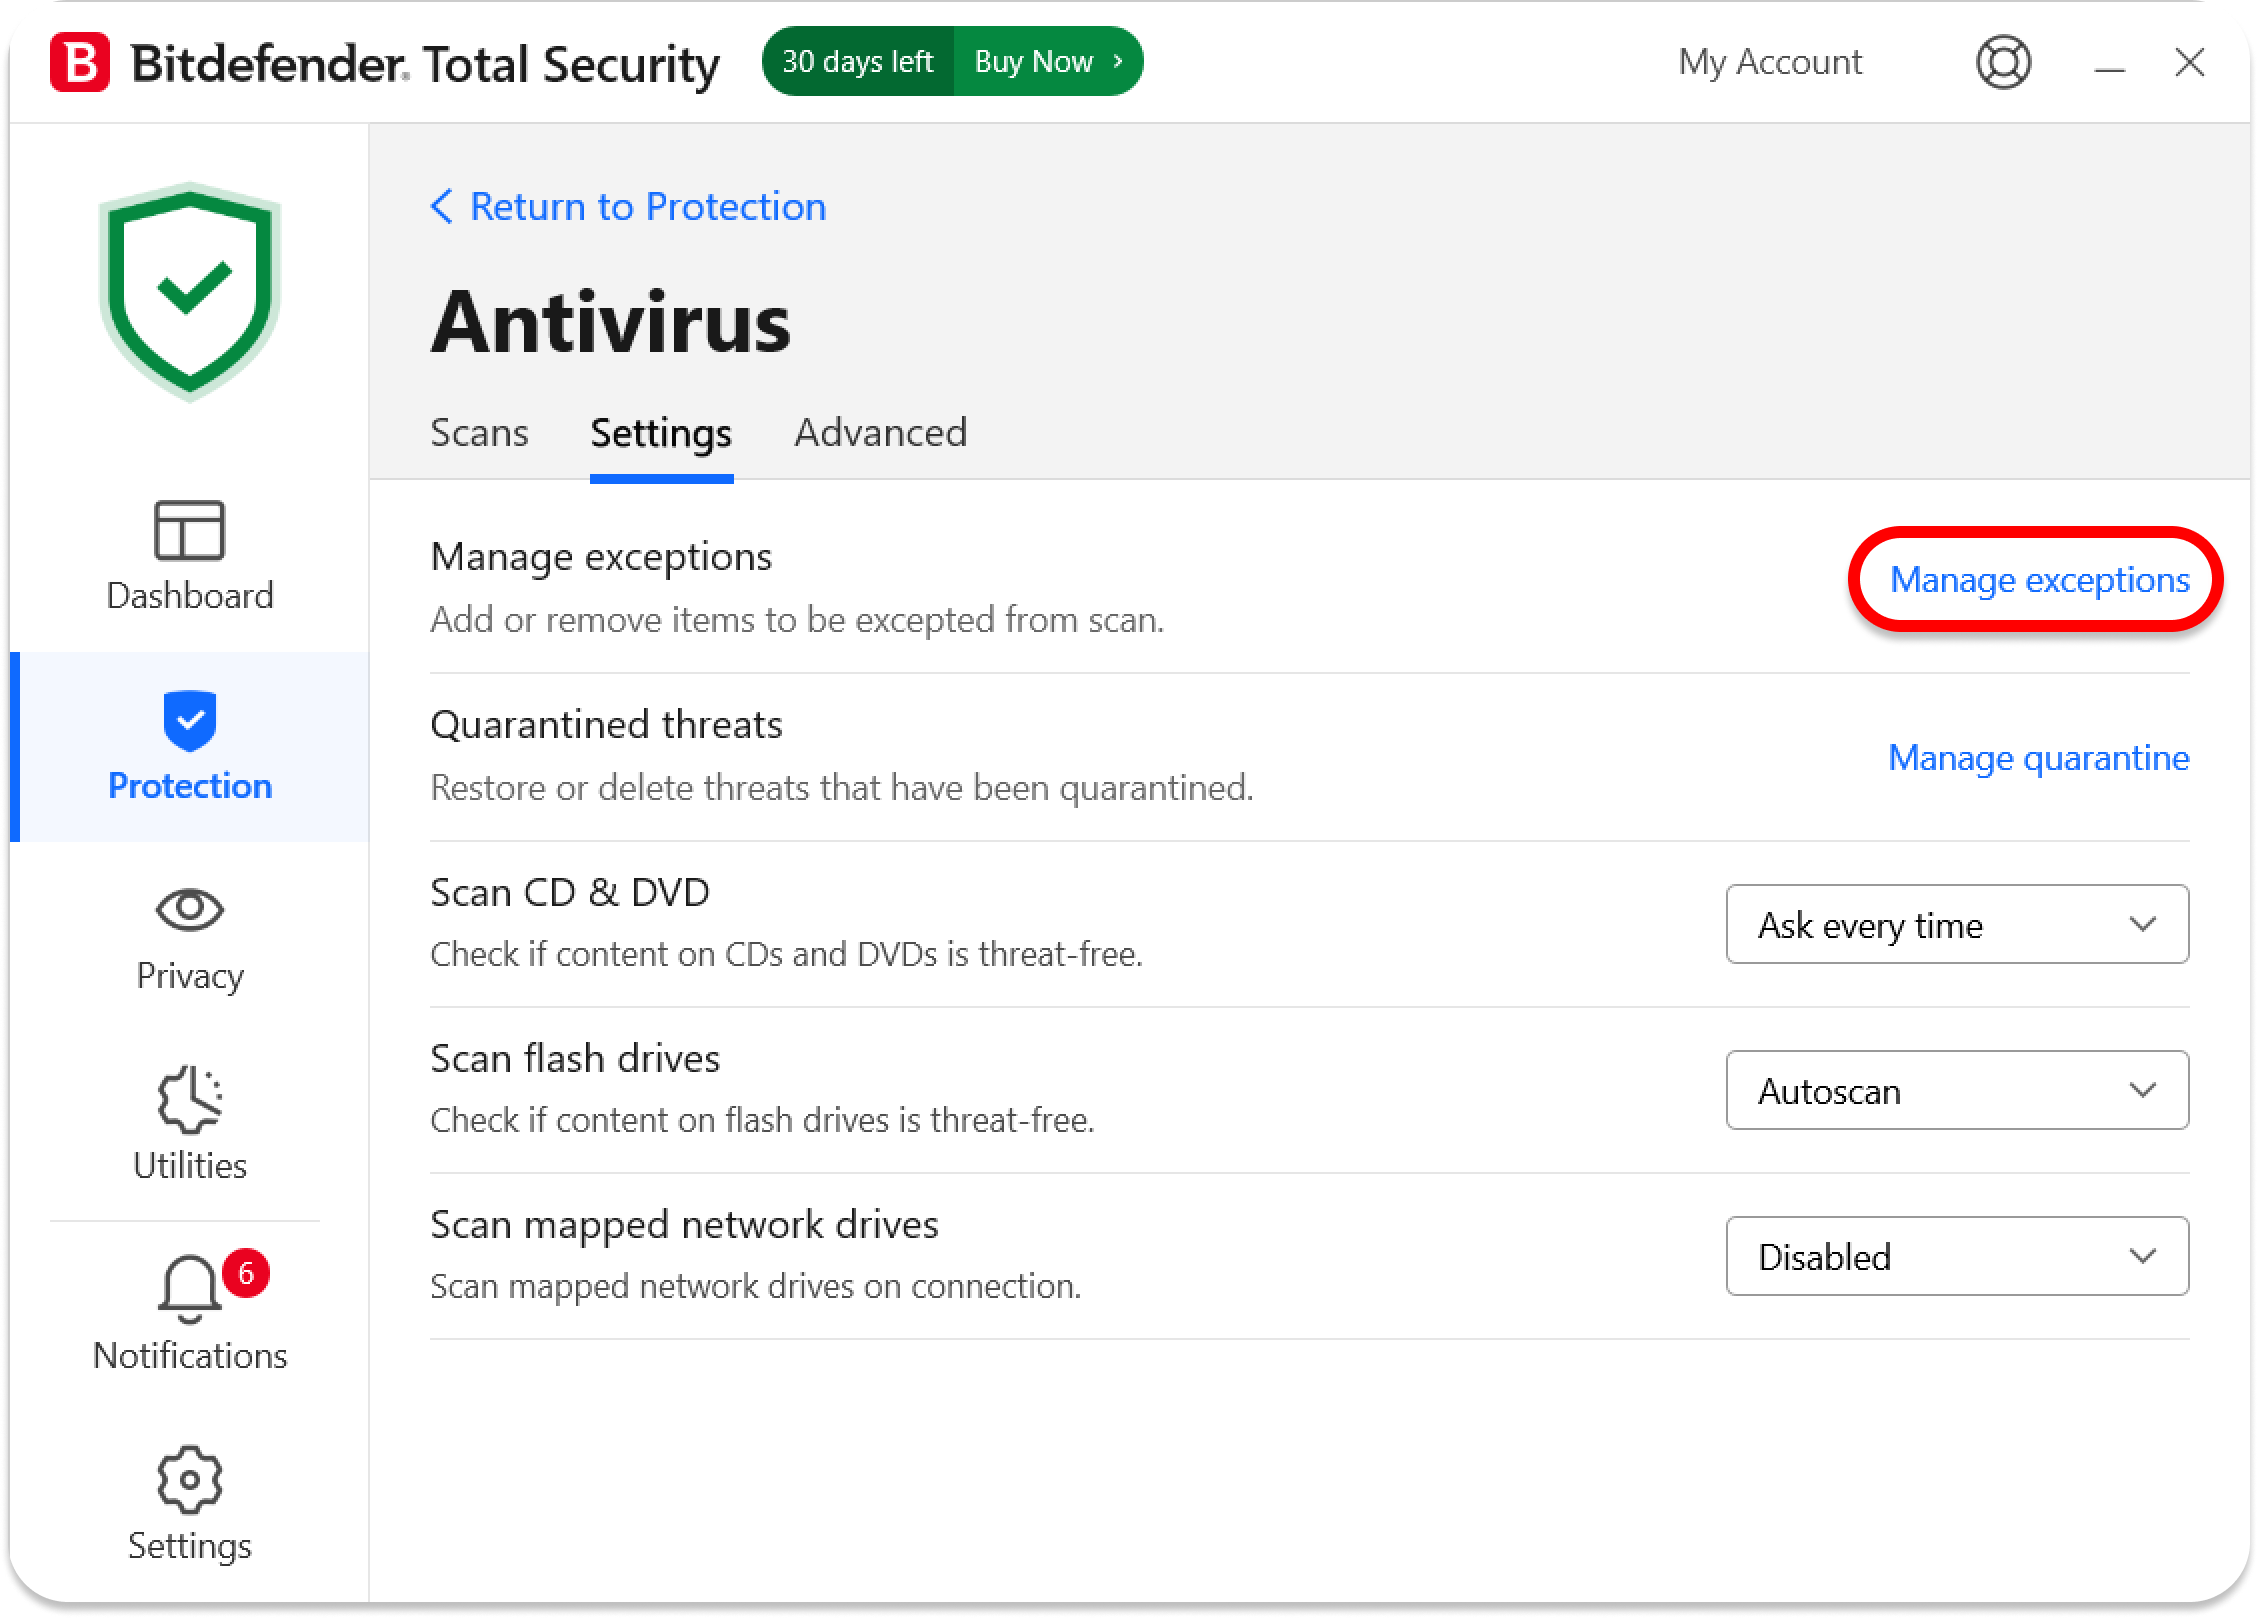Click the Manage quarantine link

[2038, 758]
